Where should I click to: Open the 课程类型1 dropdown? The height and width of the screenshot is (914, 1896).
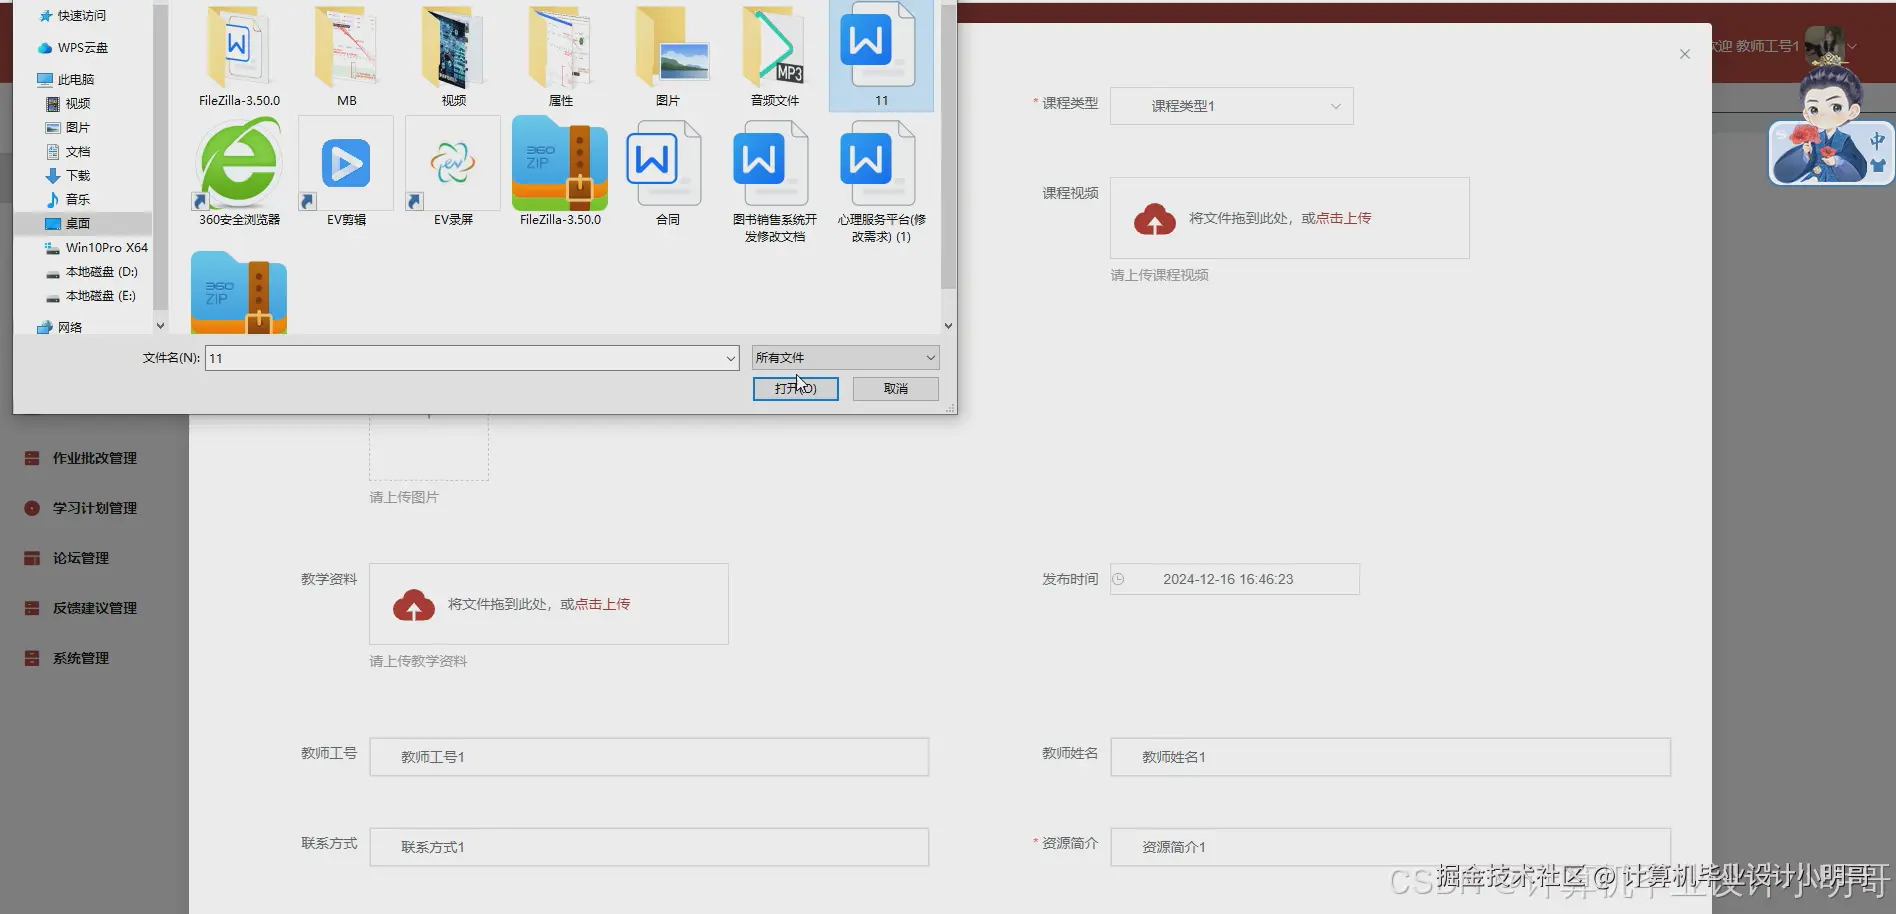(x=1231, y=106)
